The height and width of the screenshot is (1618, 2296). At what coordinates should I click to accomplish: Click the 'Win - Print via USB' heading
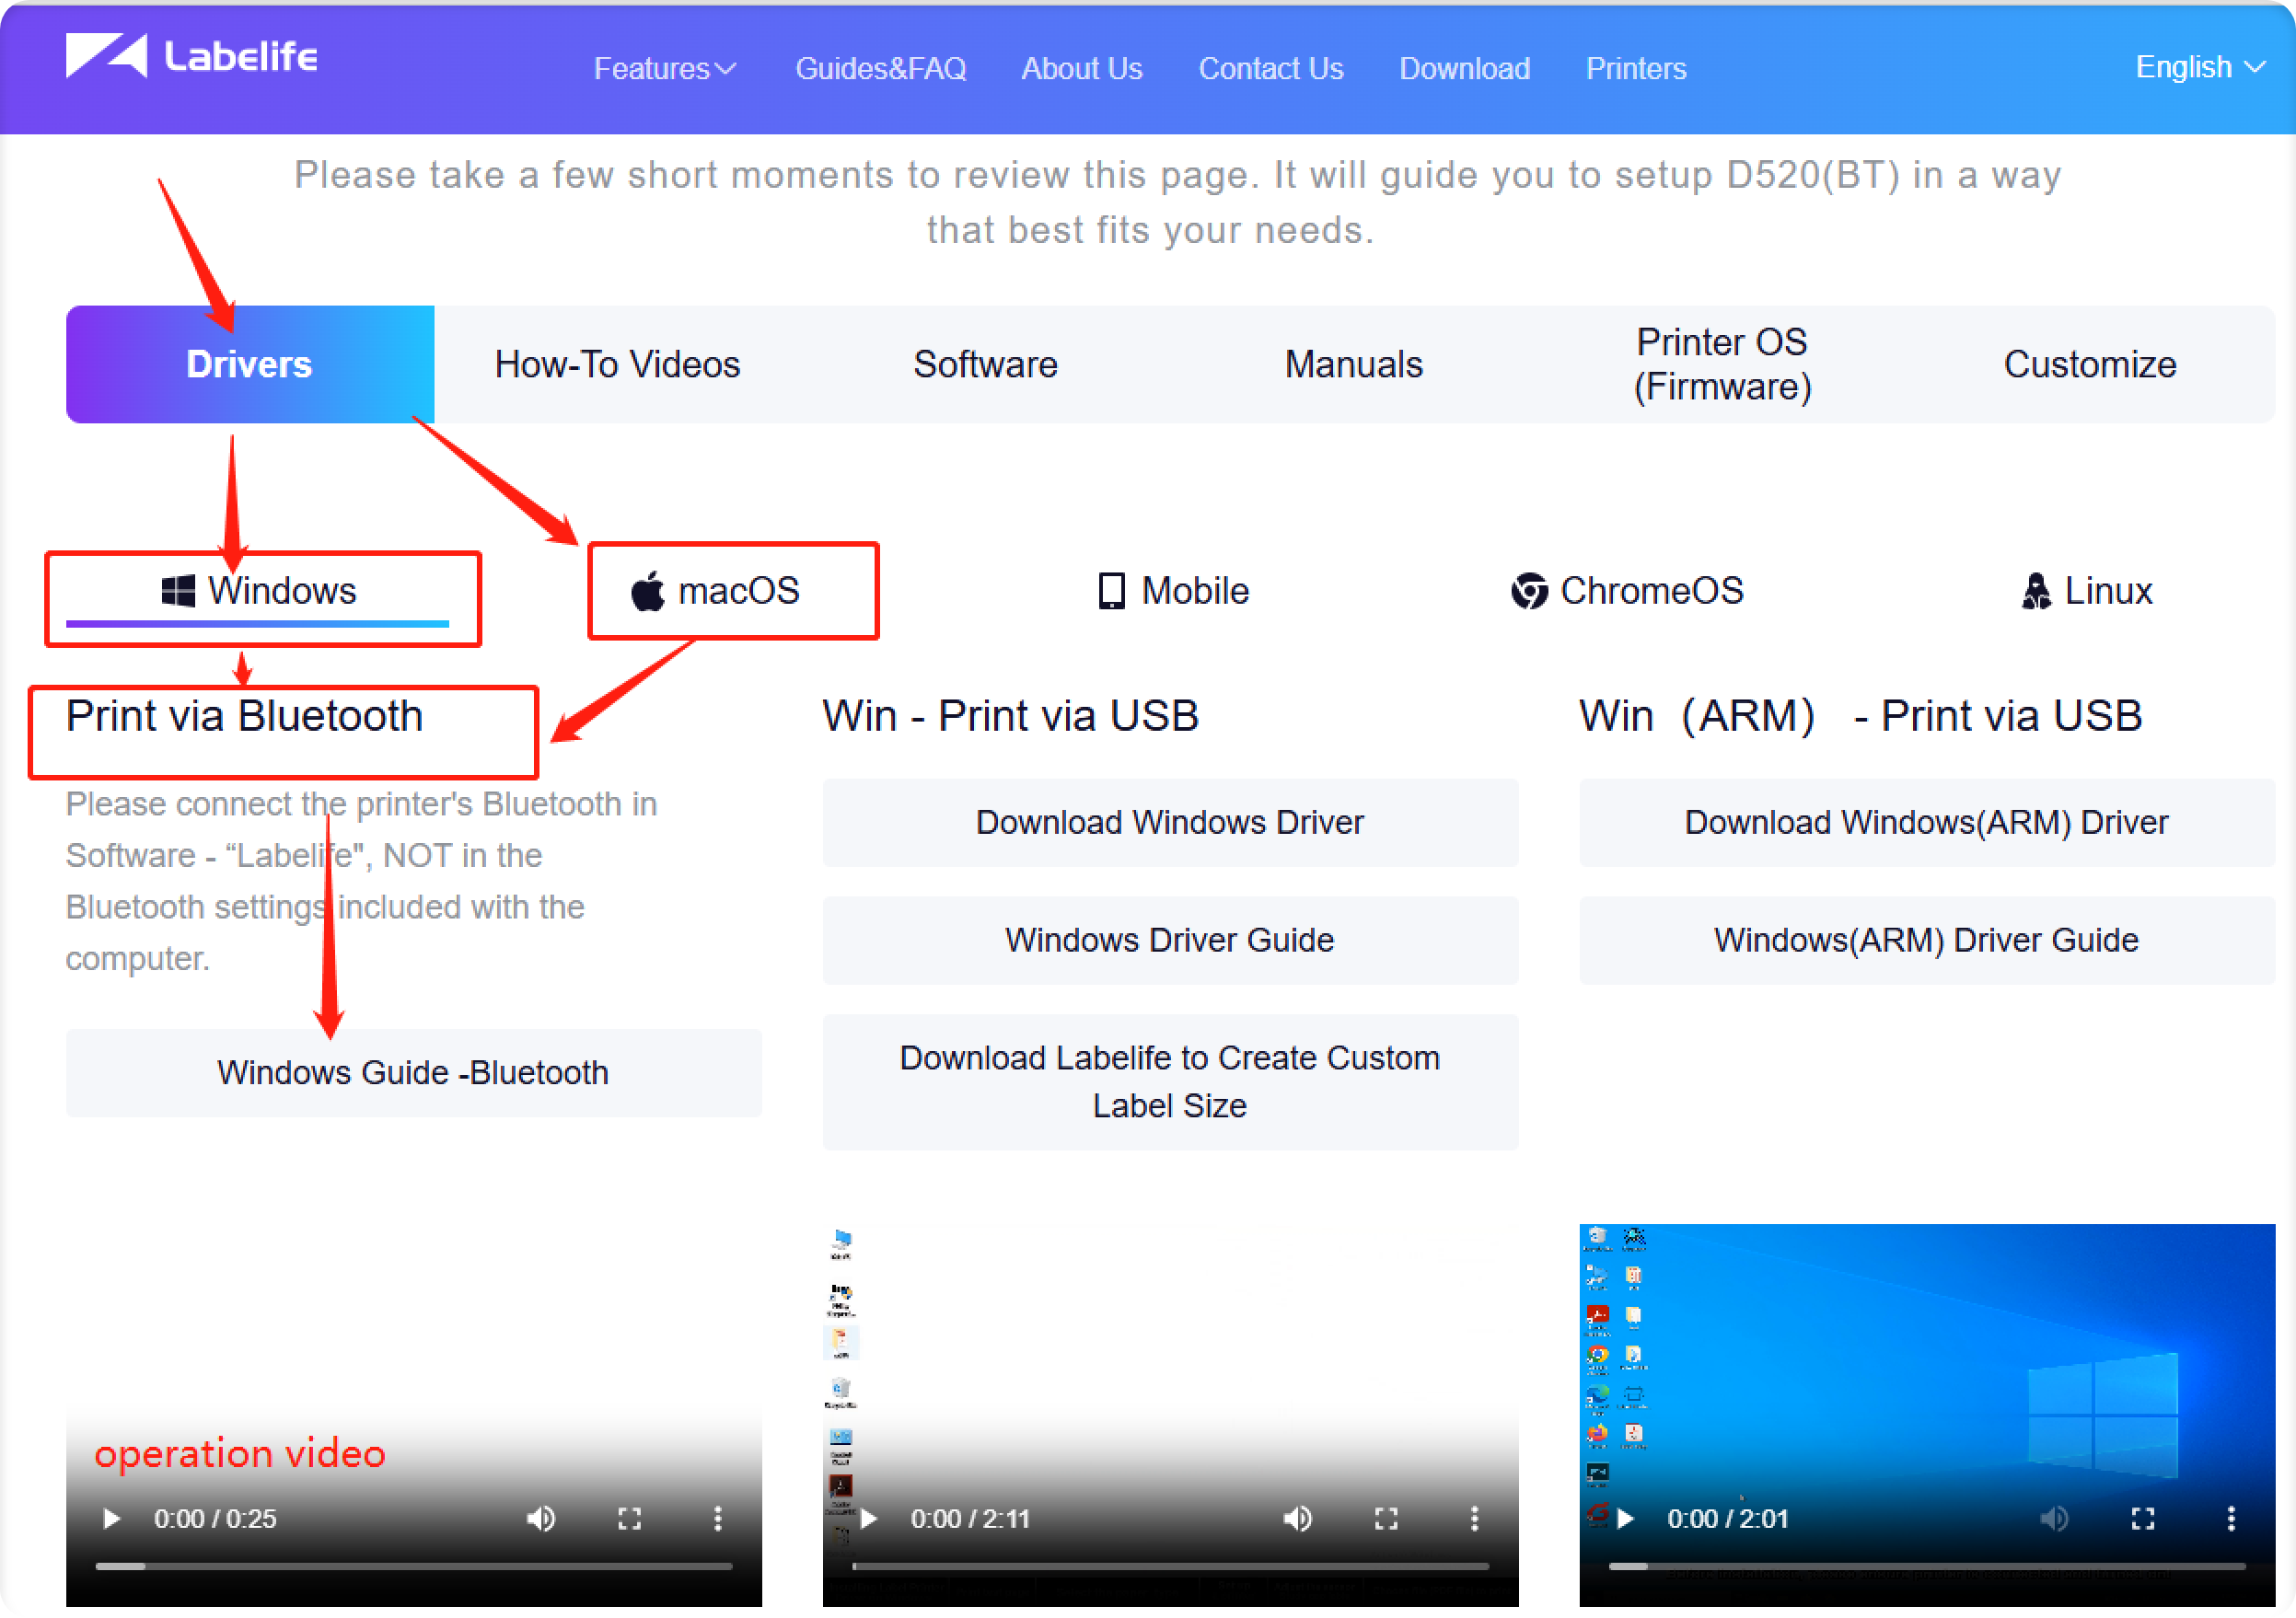(x=1011, y=717)
